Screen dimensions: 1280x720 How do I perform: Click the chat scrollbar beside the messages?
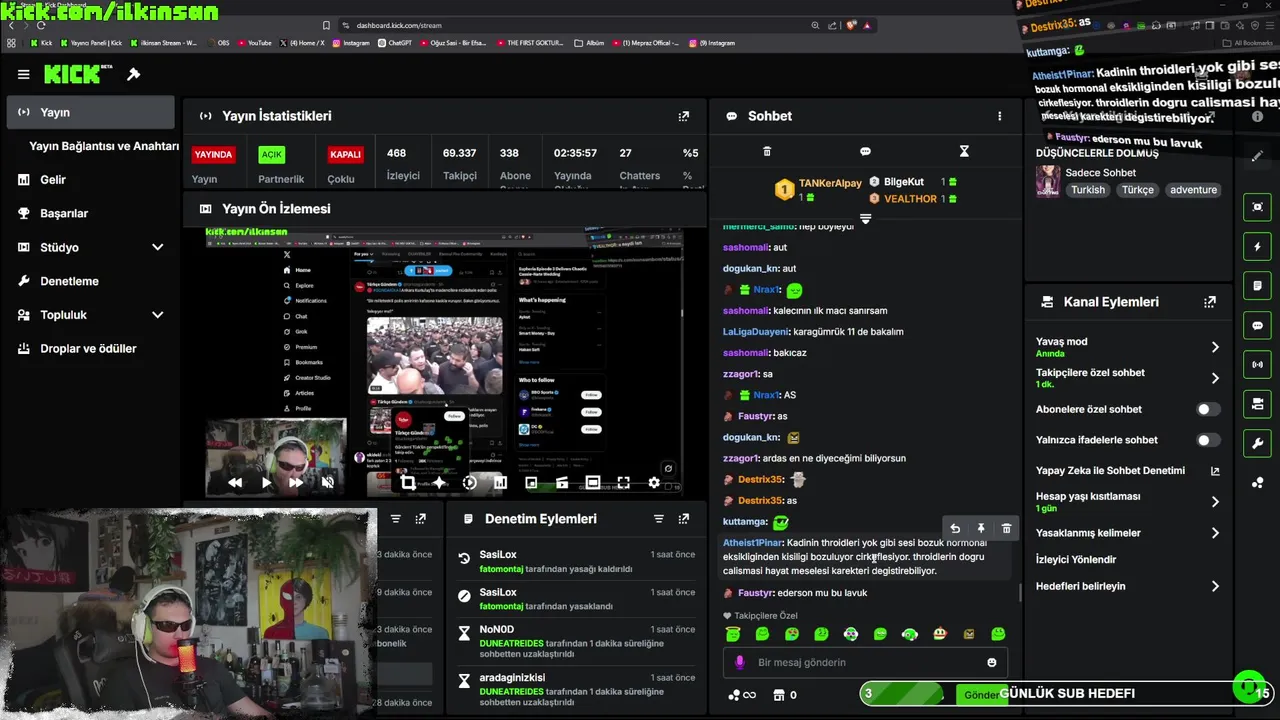pos(1020,593)
